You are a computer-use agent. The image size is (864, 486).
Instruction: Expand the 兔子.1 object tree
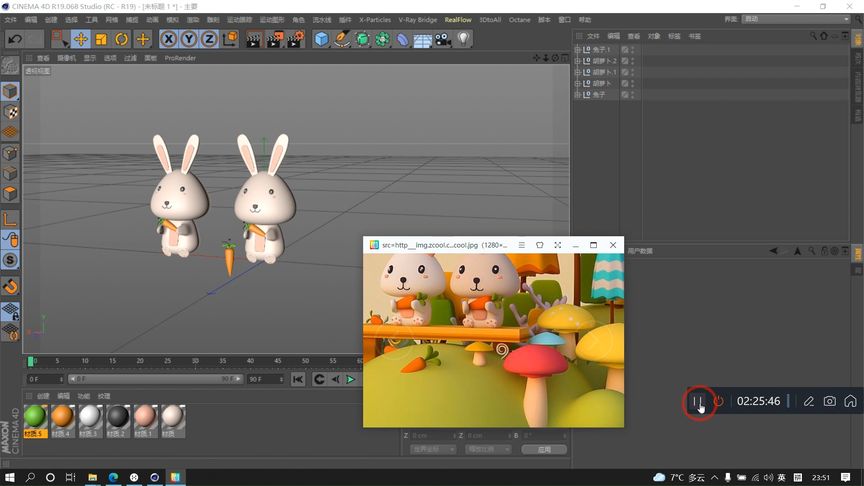[577, 49]
